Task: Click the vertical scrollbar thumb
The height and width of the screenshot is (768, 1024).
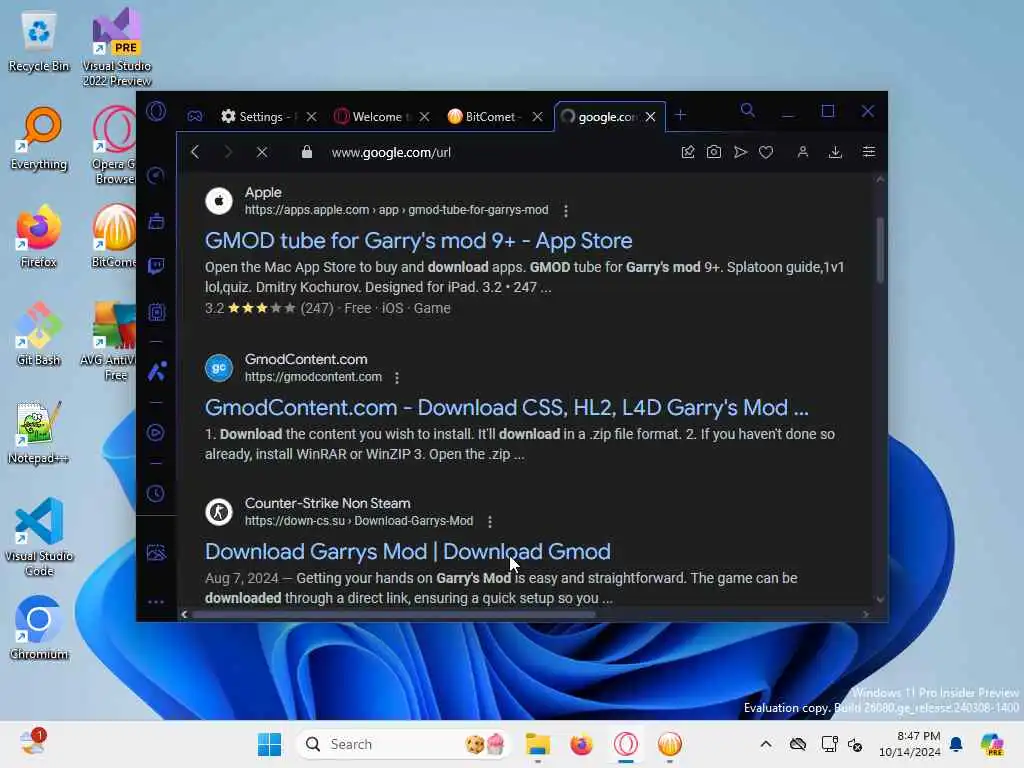Action: pyautogui.click(x=880, y=249)
